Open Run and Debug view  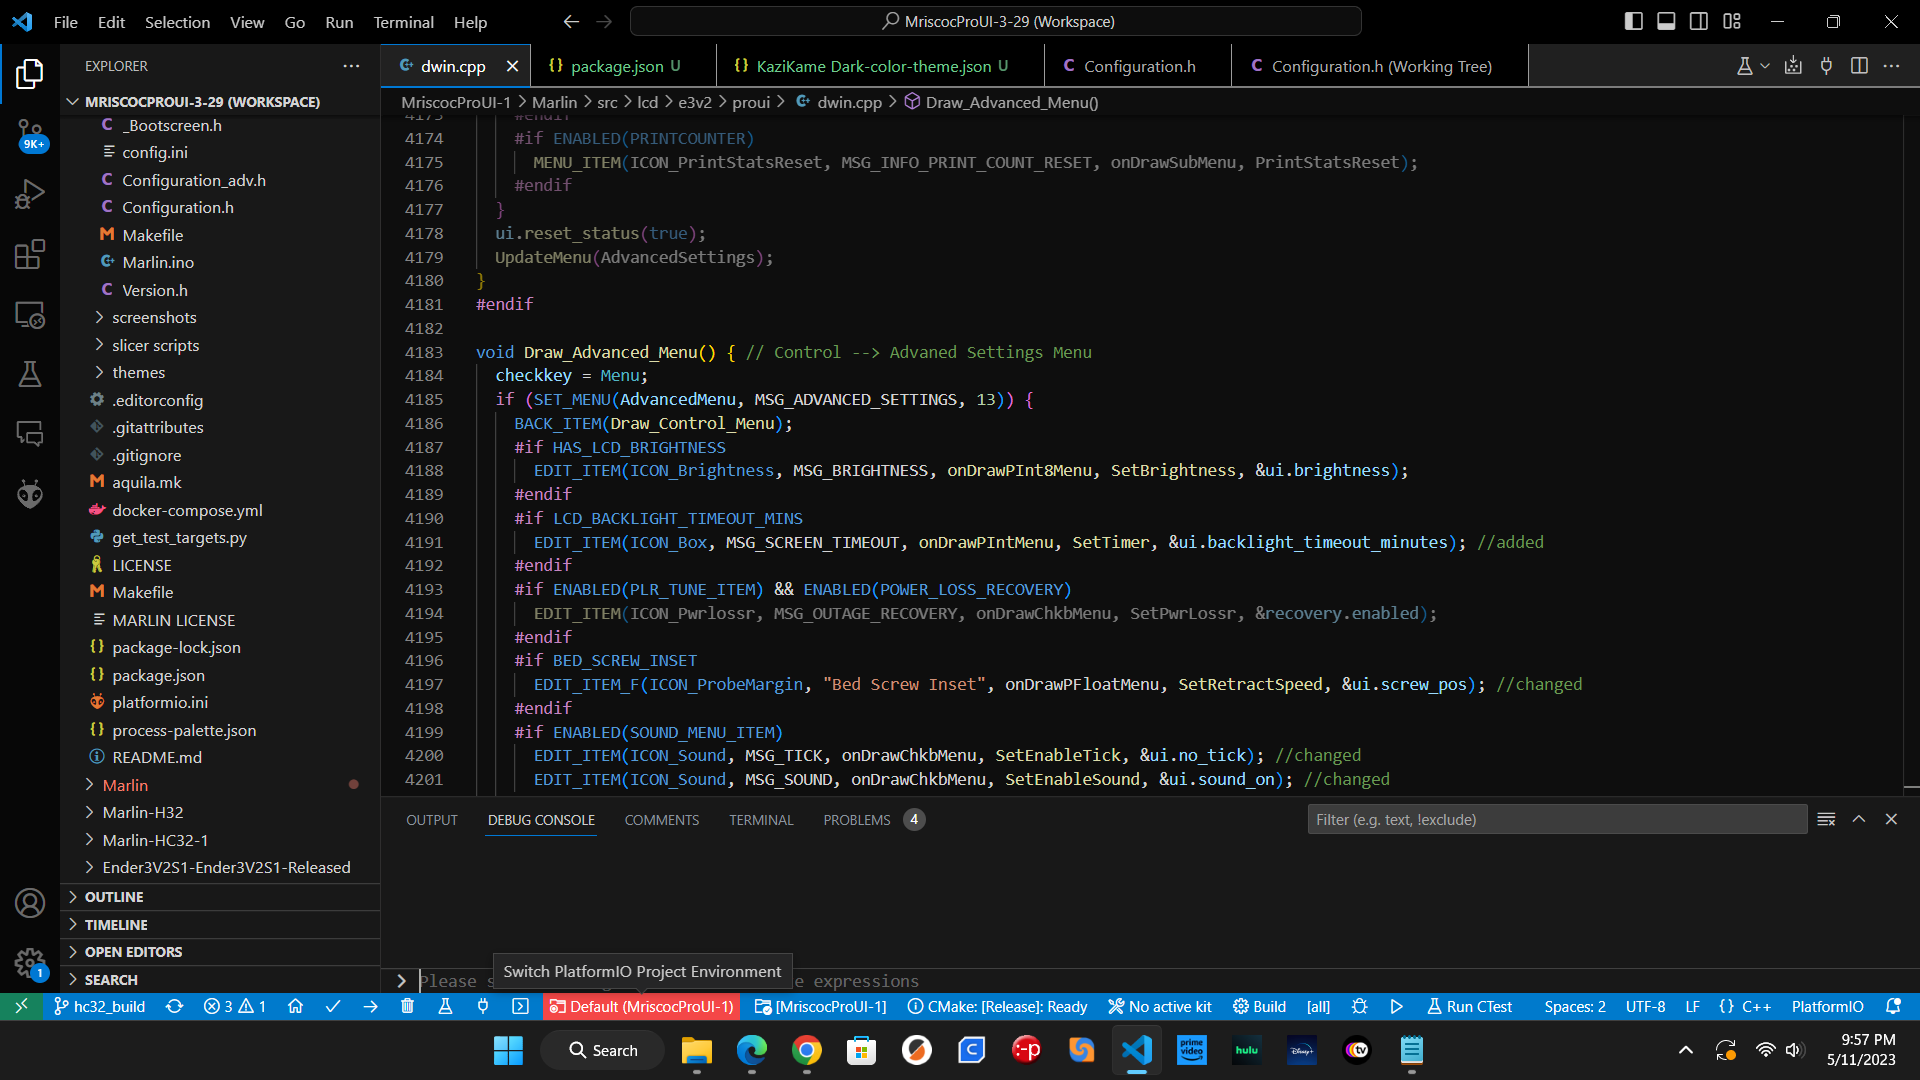coord(30,194)
